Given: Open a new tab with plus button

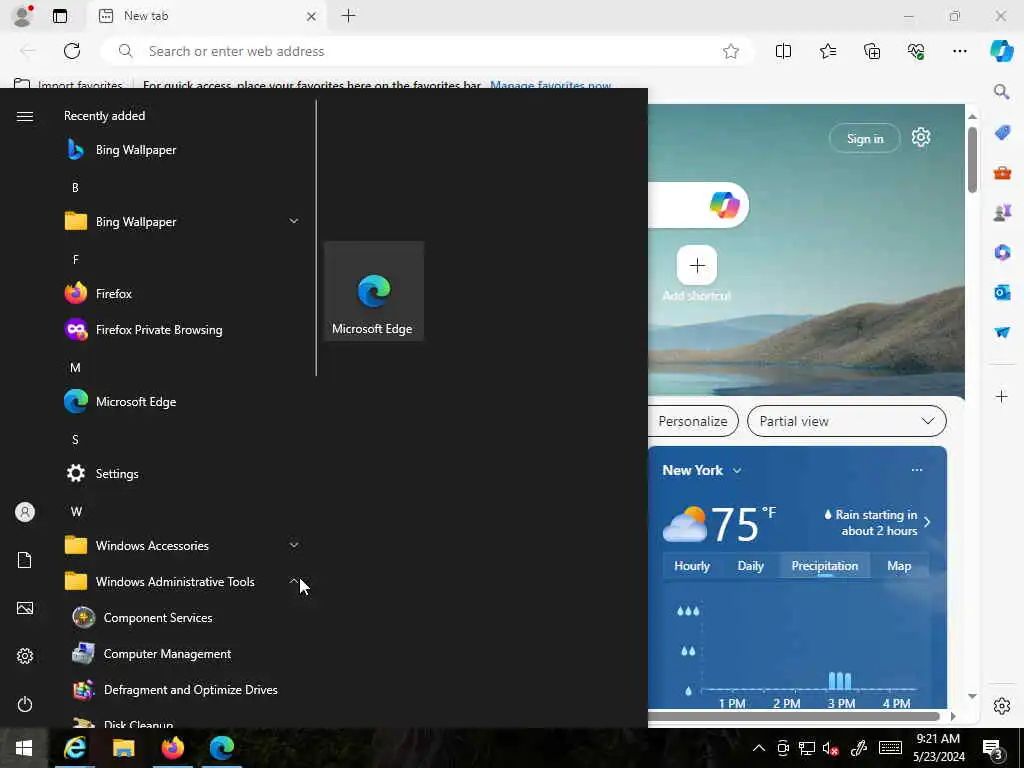Looking at the screenshot, I should pos(349,16).
